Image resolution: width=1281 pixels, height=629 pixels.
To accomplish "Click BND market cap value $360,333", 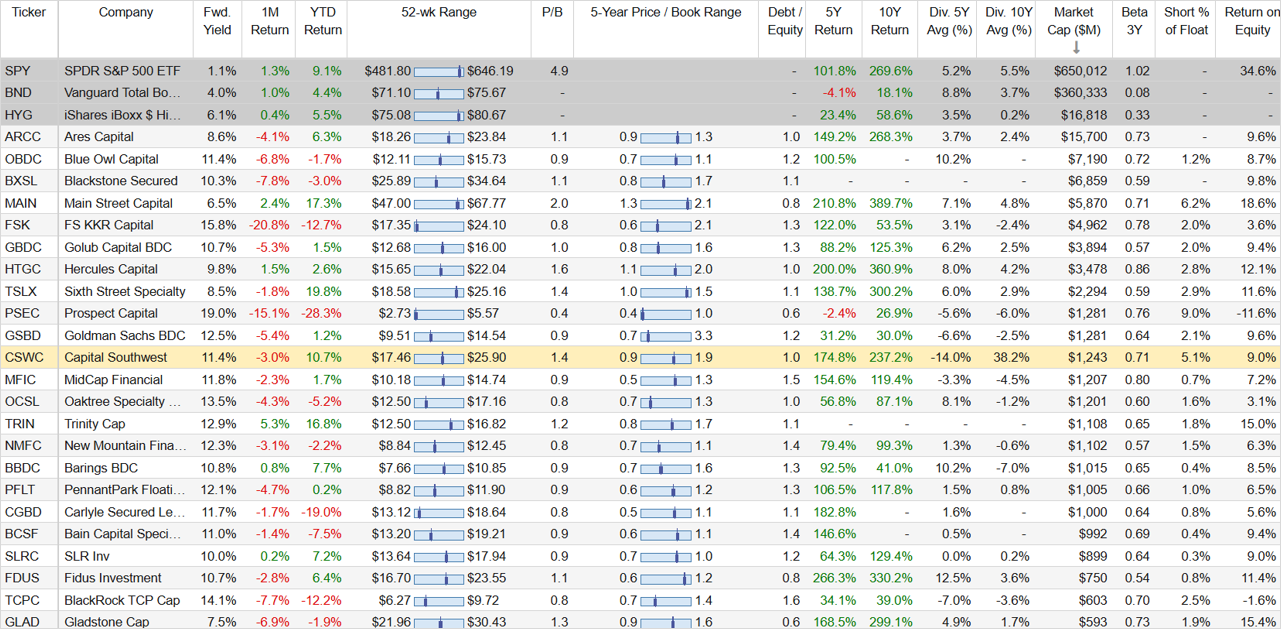I will pyautogui.click(x=1080, y=93).
